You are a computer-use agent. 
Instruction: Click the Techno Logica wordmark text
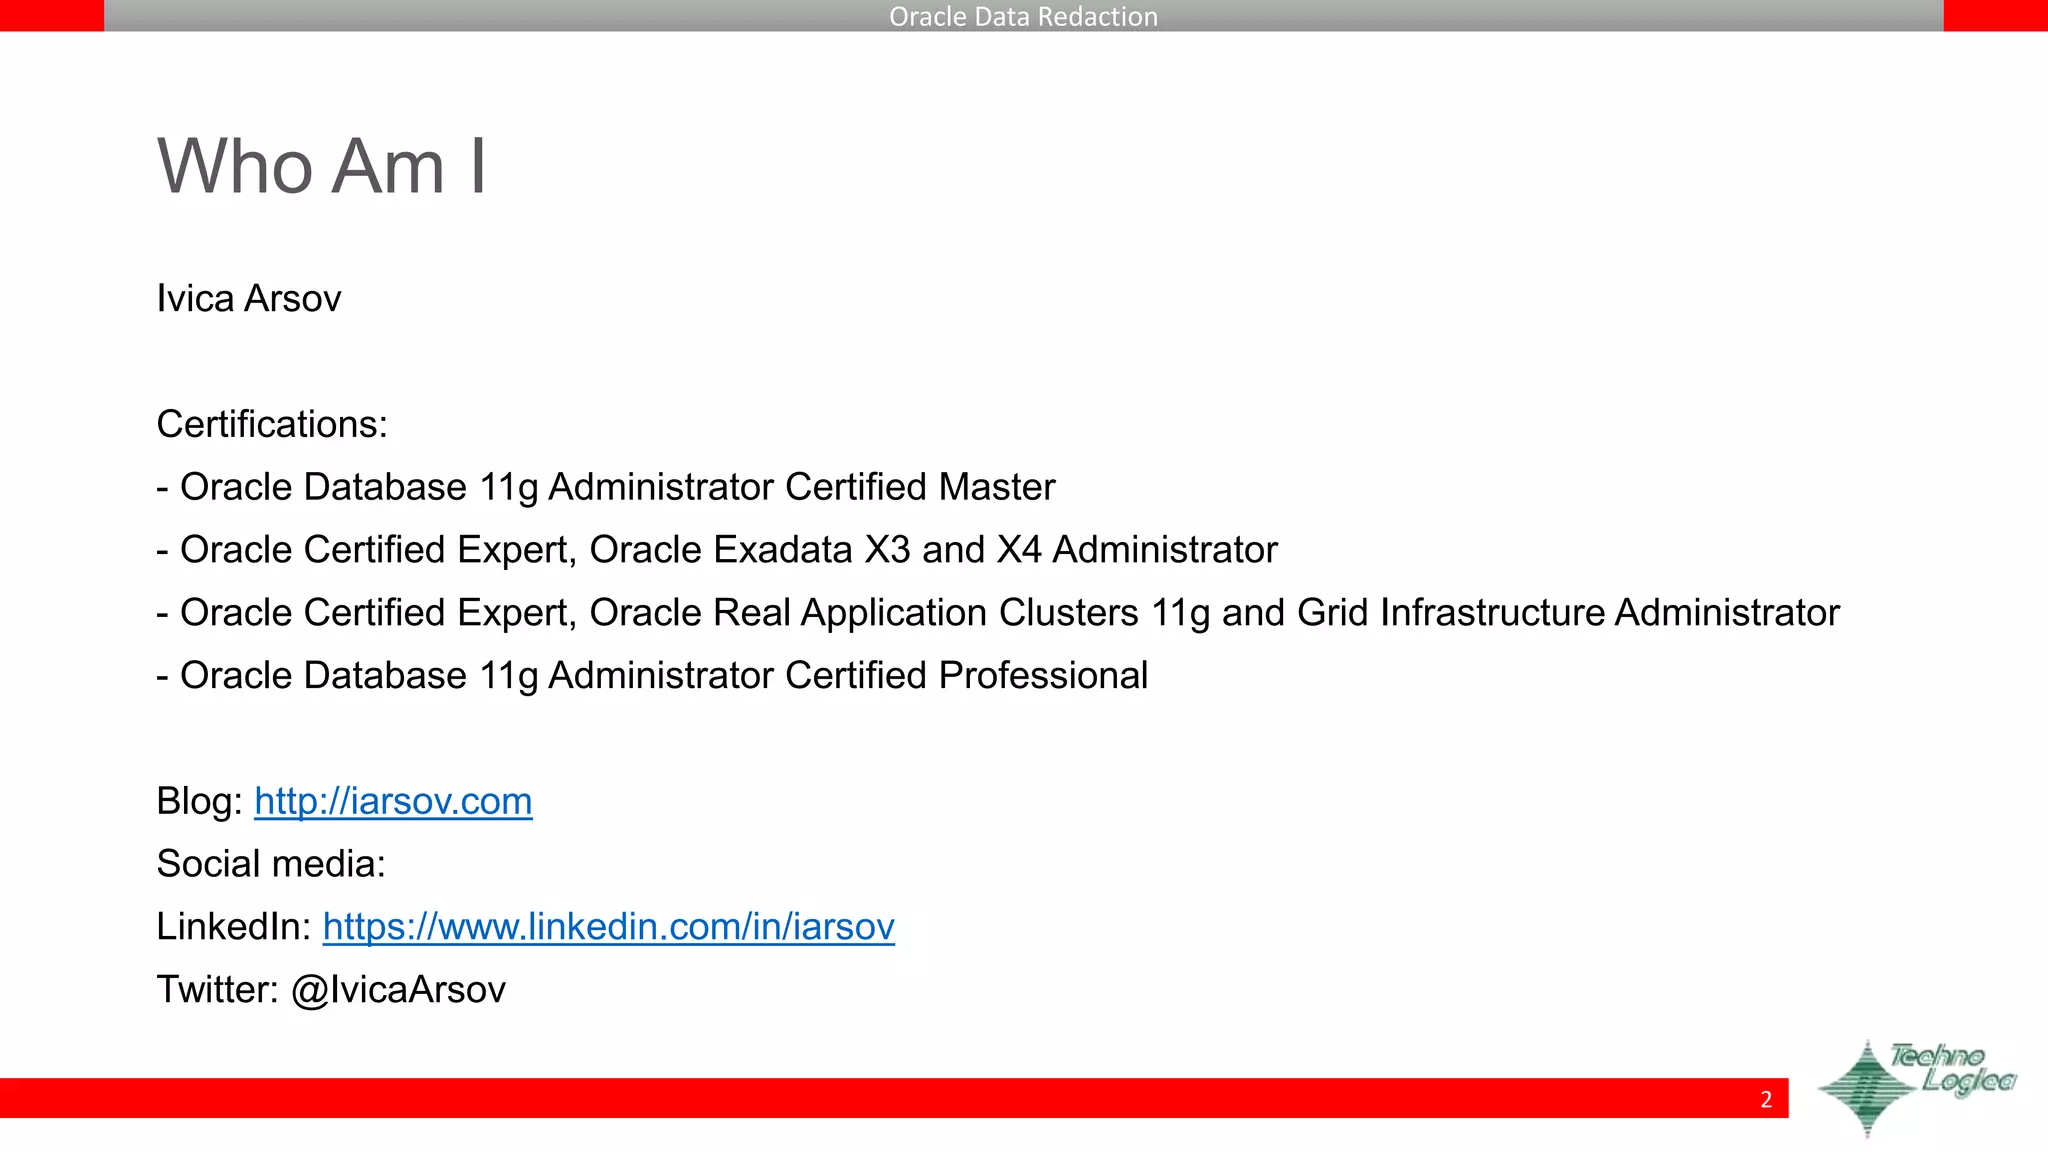[1951, 1069]
